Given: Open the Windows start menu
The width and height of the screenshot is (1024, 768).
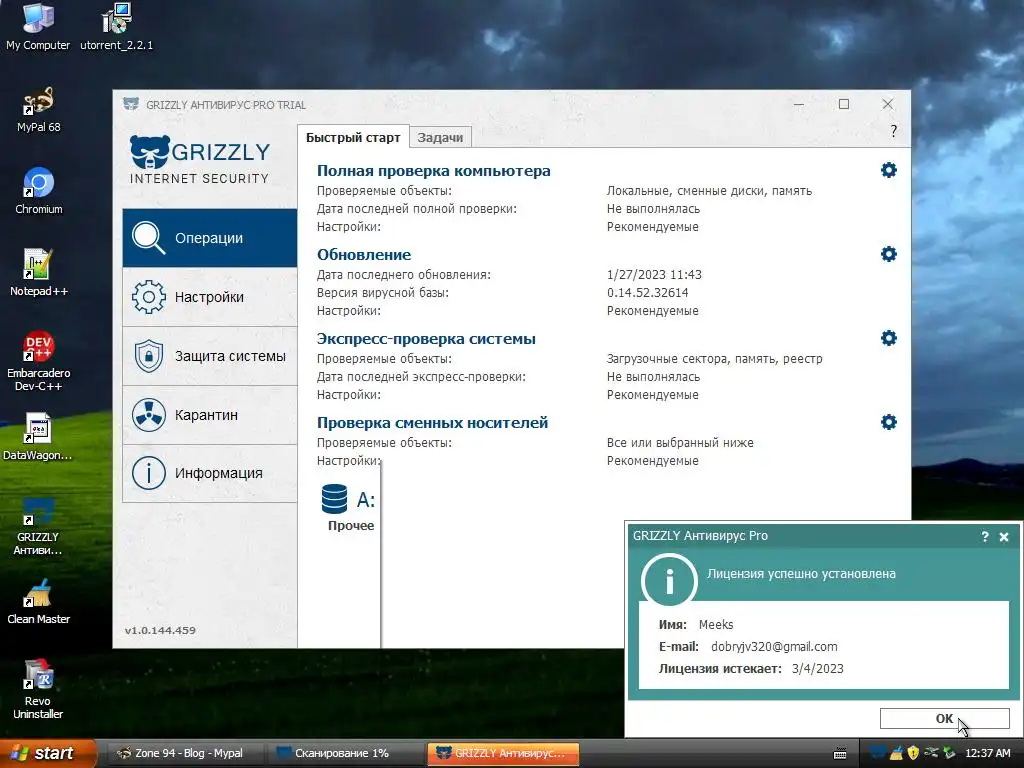Looking at the screenshot, I should (x=47, y=753).
